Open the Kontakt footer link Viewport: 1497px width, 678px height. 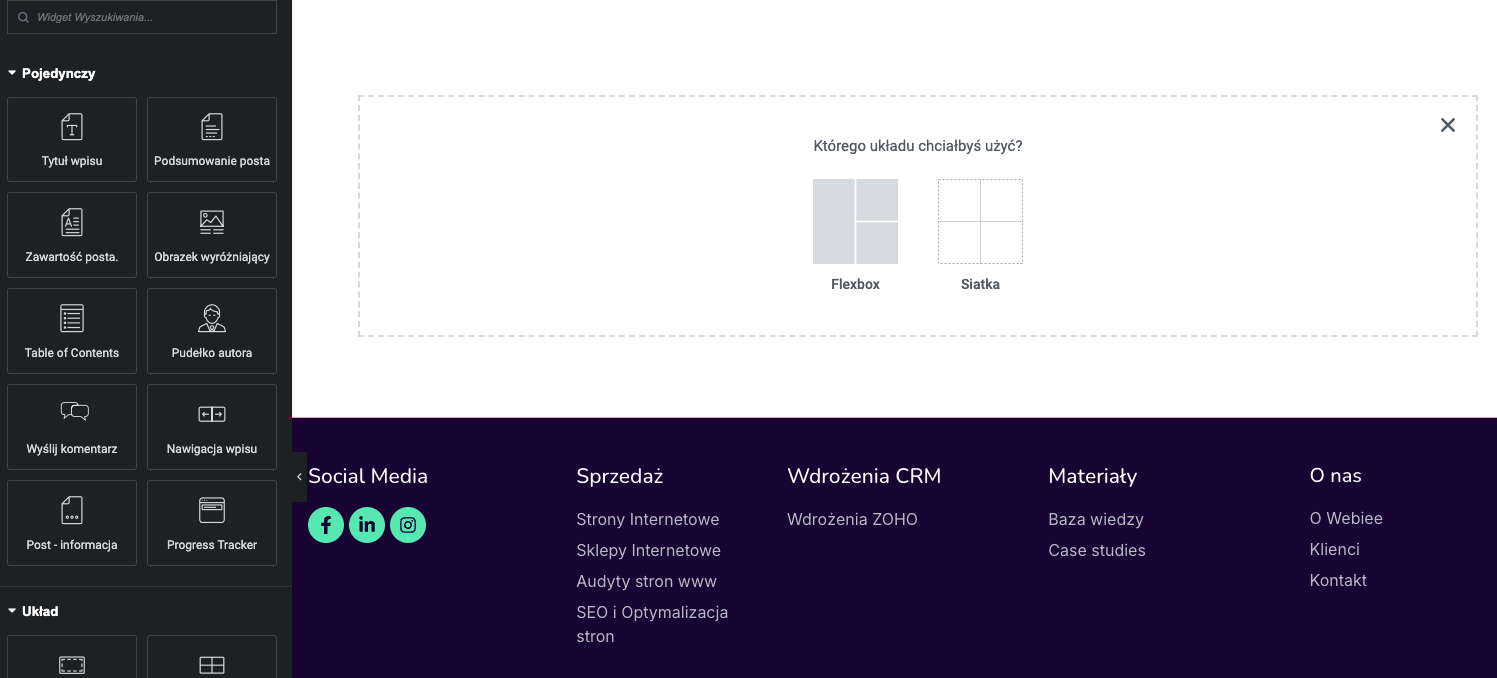coord(1338,580)
